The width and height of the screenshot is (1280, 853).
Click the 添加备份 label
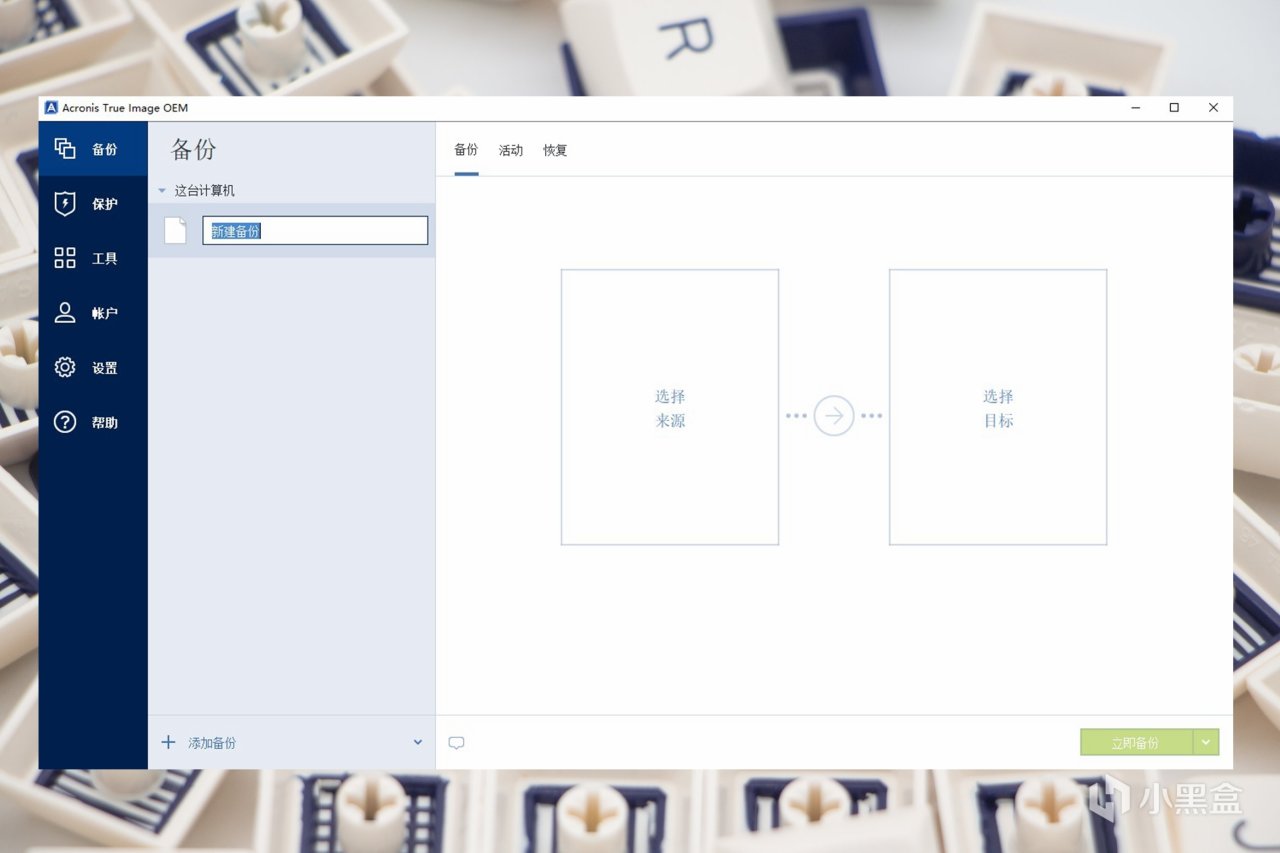(212, 743)
